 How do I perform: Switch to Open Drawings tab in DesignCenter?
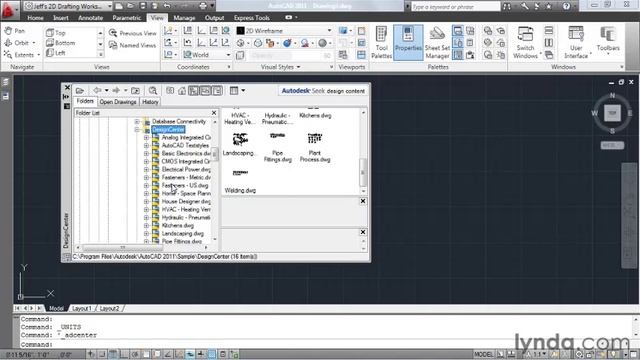(118, 102)
